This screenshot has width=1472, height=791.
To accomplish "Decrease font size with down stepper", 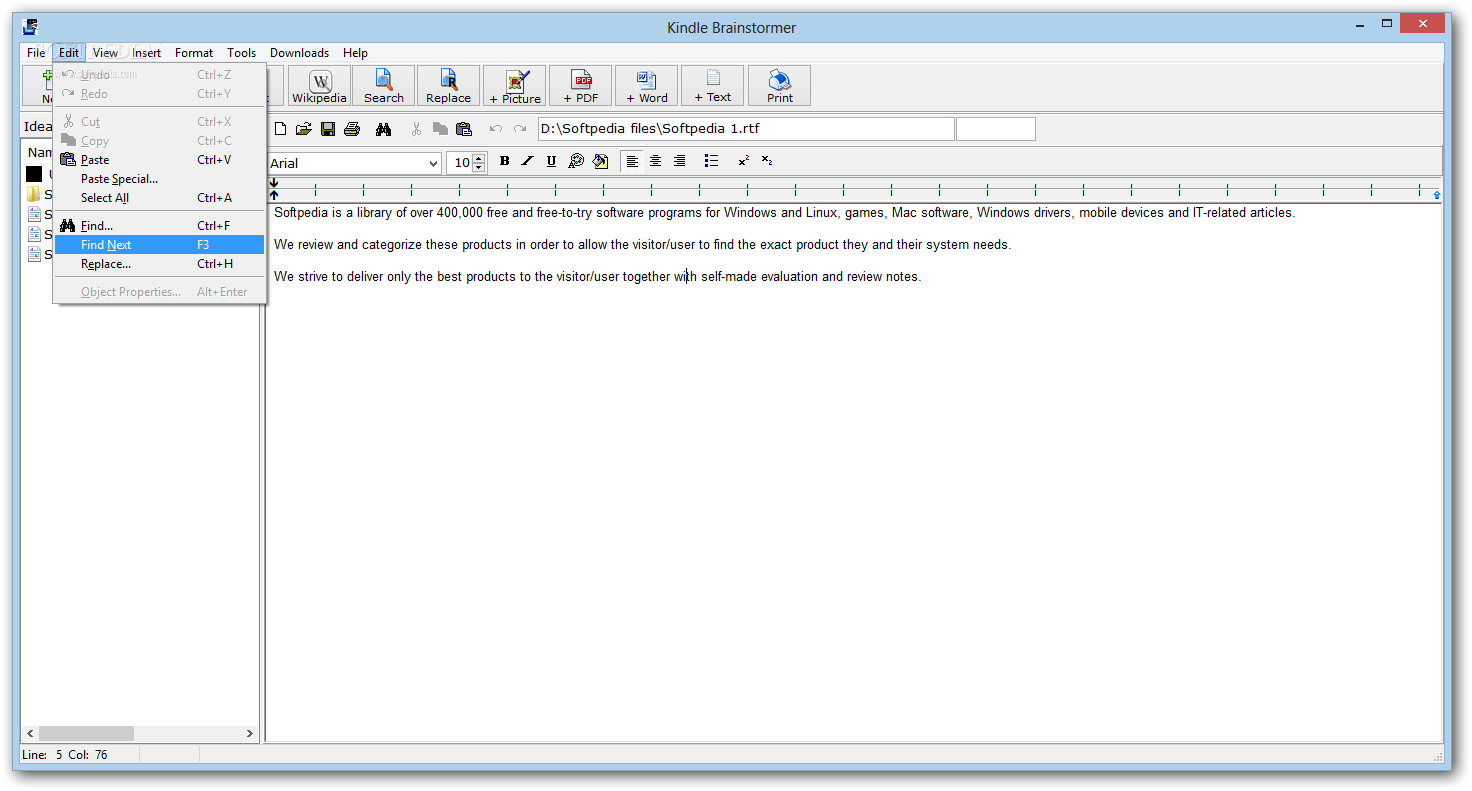I will click(479, 168).
